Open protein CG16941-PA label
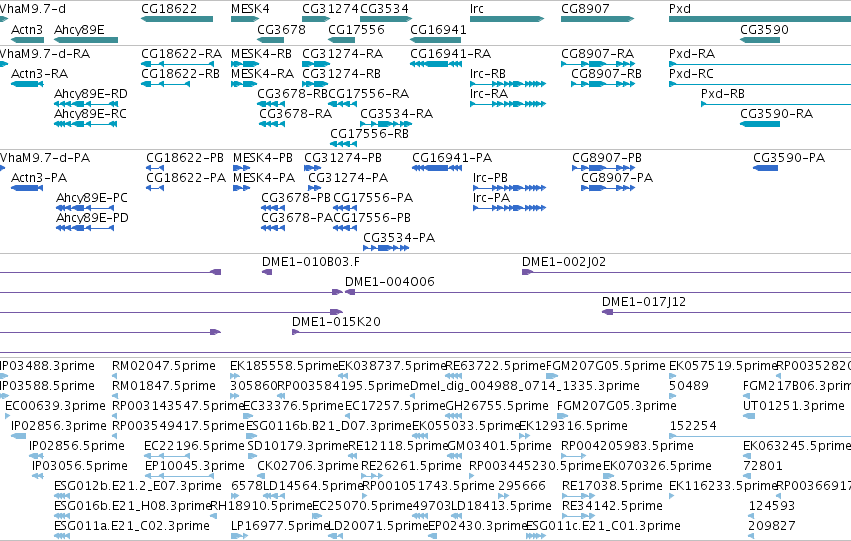 452,158
